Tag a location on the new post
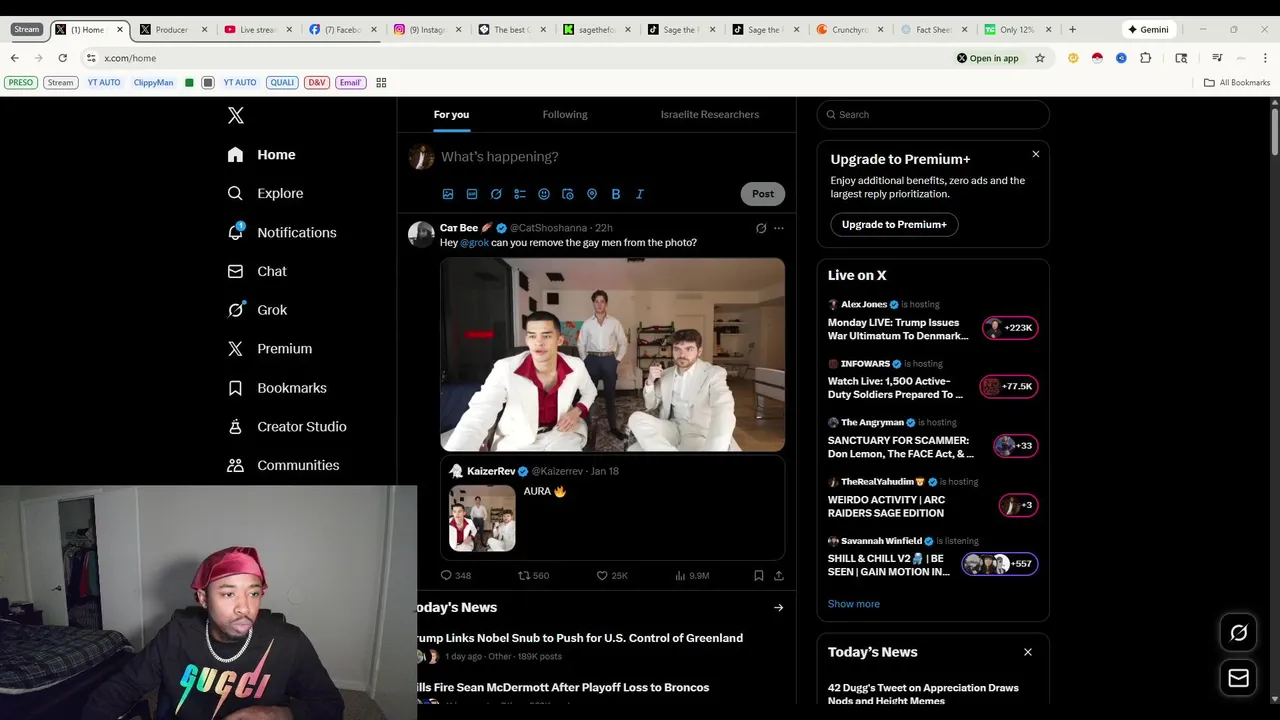 pyautogui.click(x=592, y=194)
